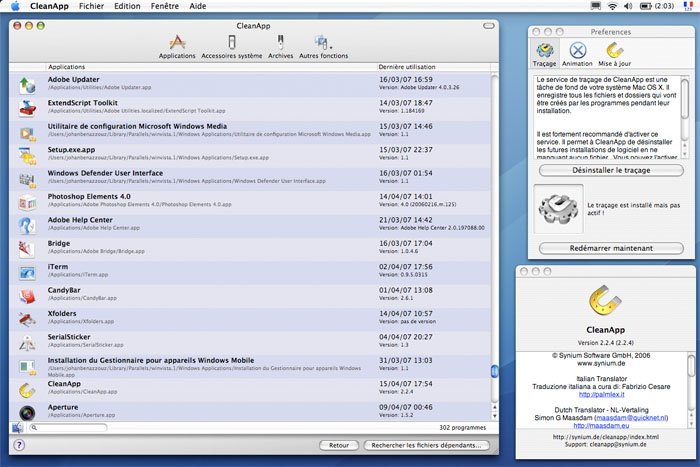Click the icon left of the search field
700x467 pixels.
click(x=17, y=428)
